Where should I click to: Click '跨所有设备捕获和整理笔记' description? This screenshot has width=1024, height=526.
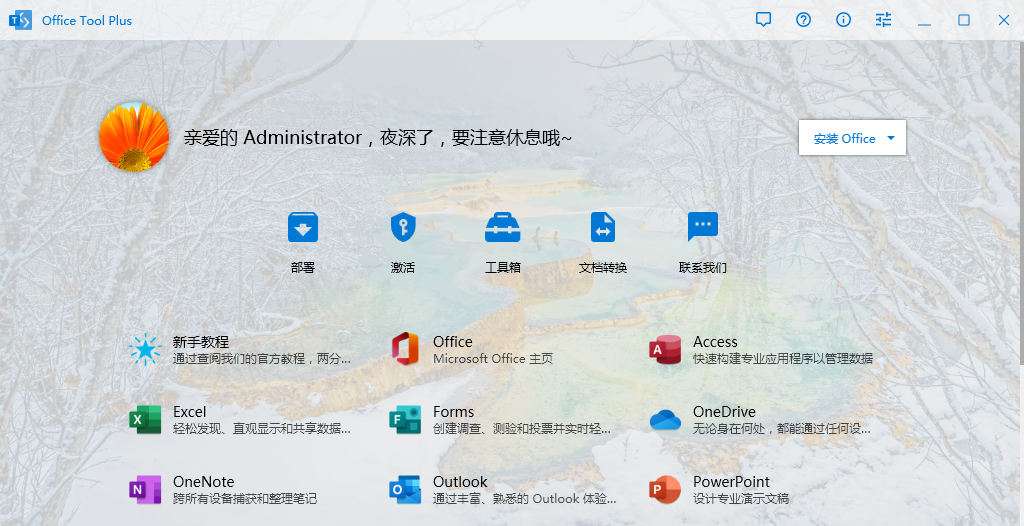[245, 499]
